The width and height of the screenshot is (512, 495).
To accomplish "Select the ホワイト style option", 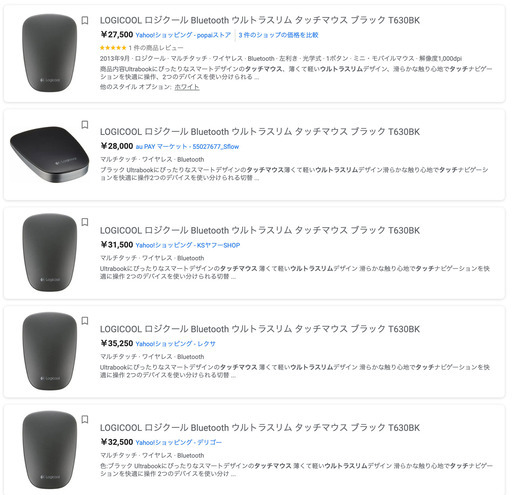I will [187, 87].
